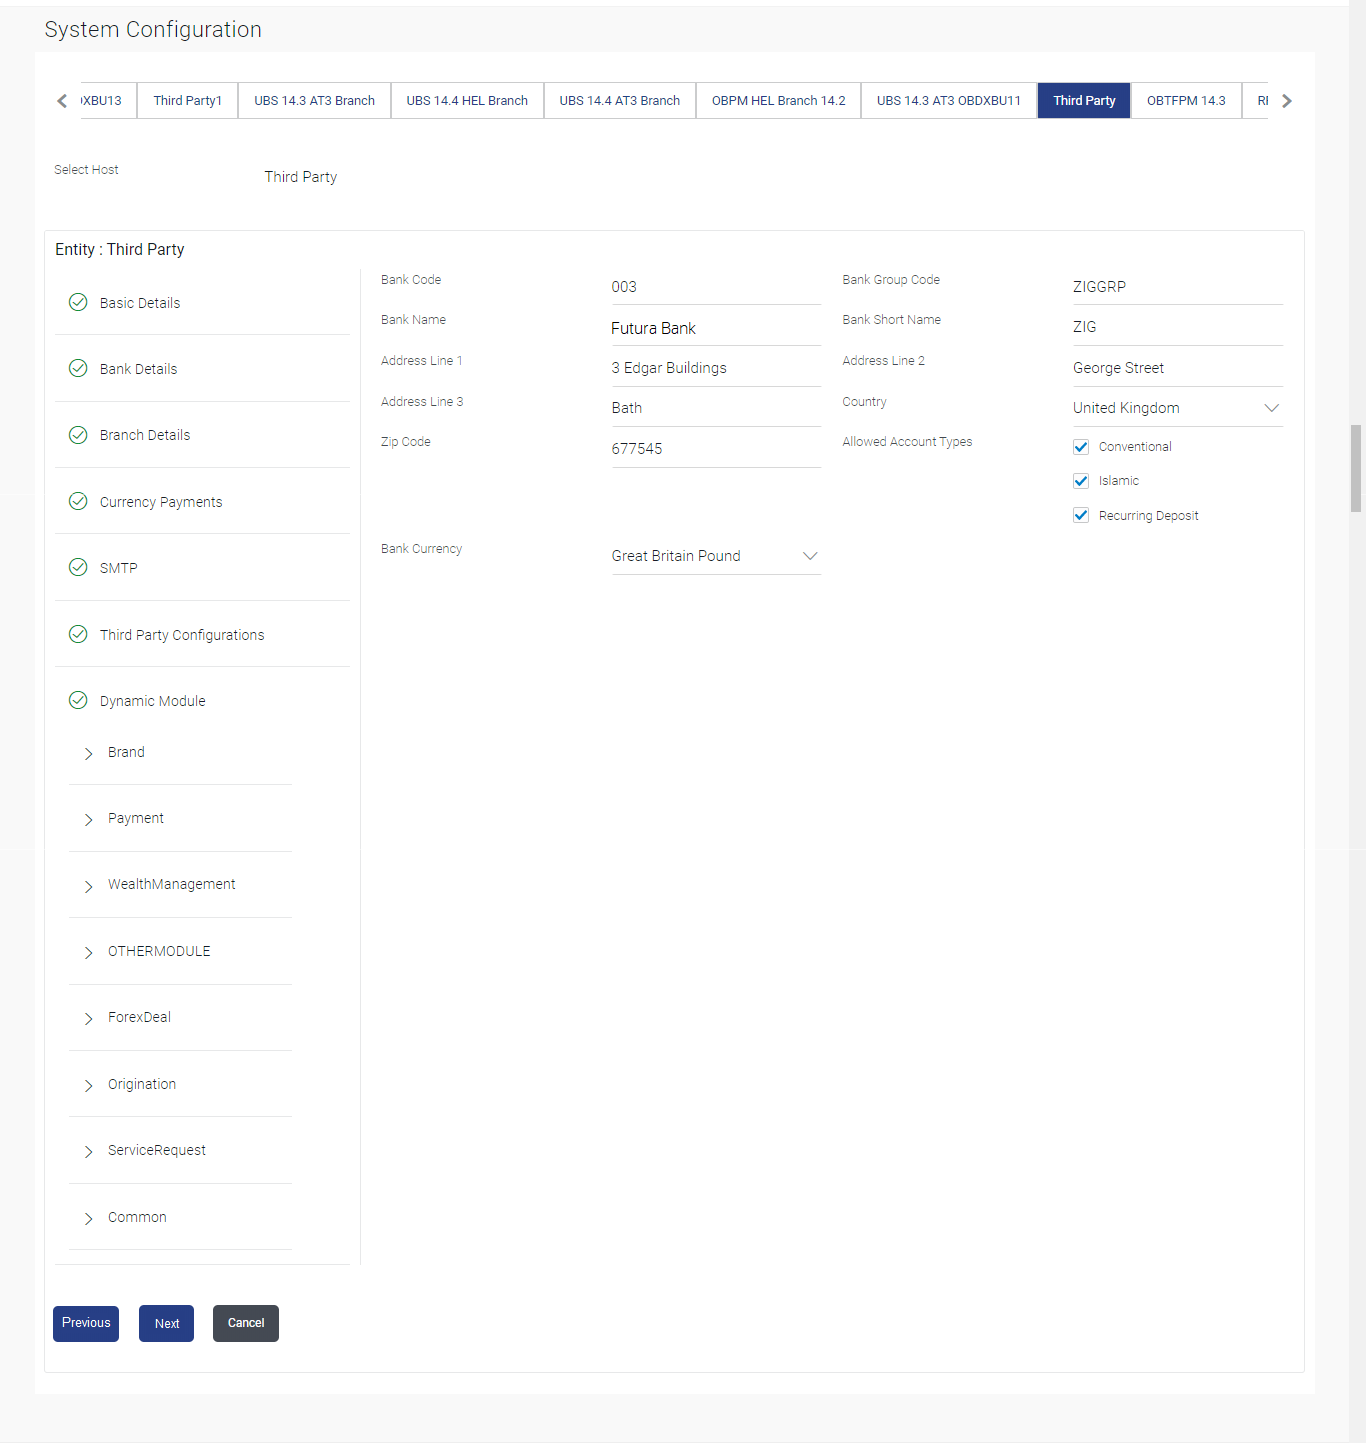
Task: Open the UBS 14.3 AT3 OBDXBU11 tab
Action: point(949,101)
